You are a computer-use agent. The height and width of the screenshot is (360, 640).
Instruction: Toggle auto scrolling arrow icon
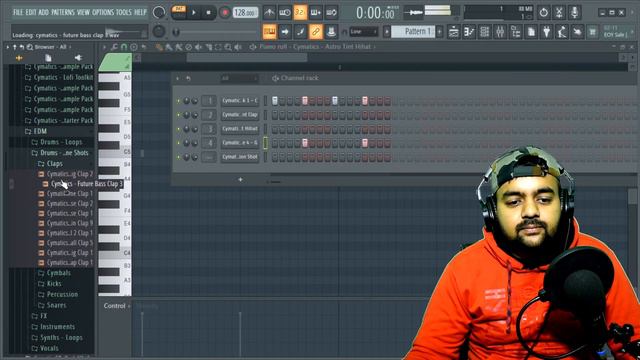click(x=285, y=31)
